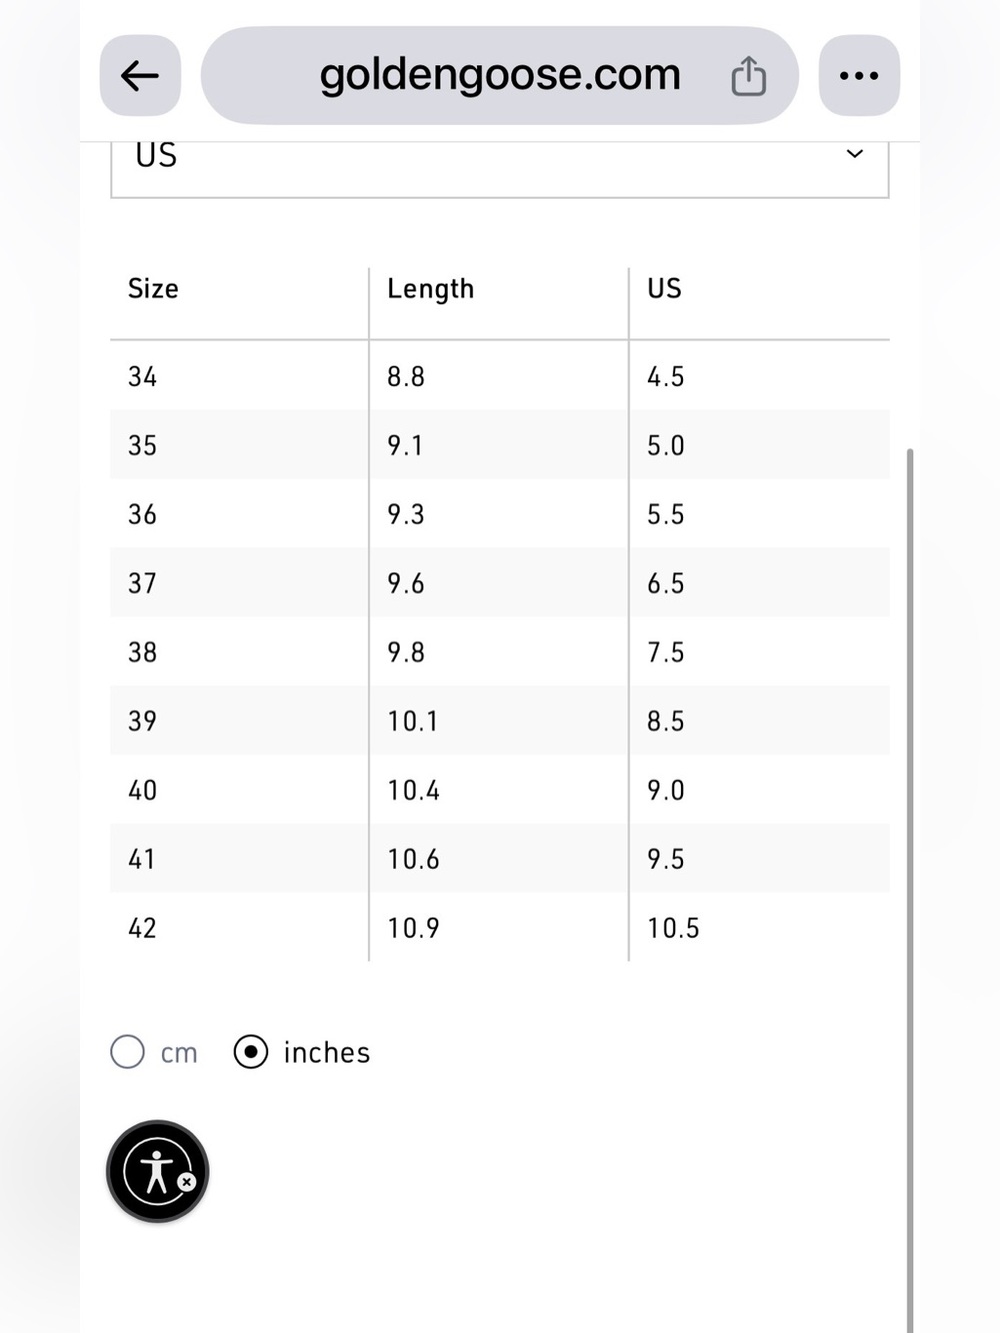Image resolution: width=1000 pixels, height=1333 pixels.
Task: Expand the US size system dropdown
Action: coord(500,160)
